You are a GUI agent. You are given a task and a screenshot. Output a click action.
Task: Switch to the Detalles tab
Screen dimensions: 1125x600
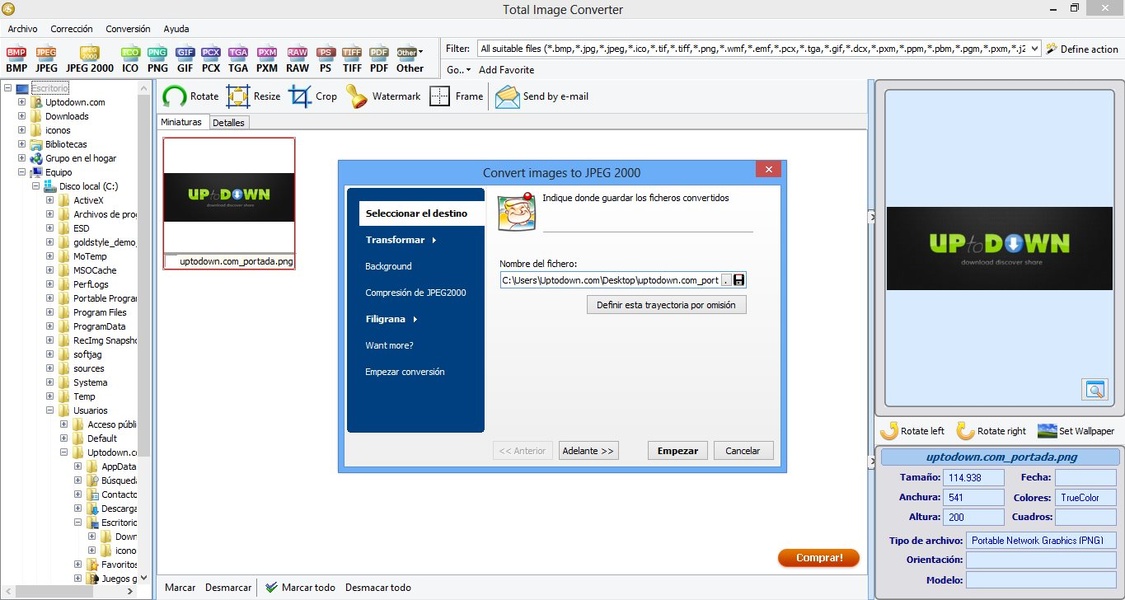(x=229, y=122)
